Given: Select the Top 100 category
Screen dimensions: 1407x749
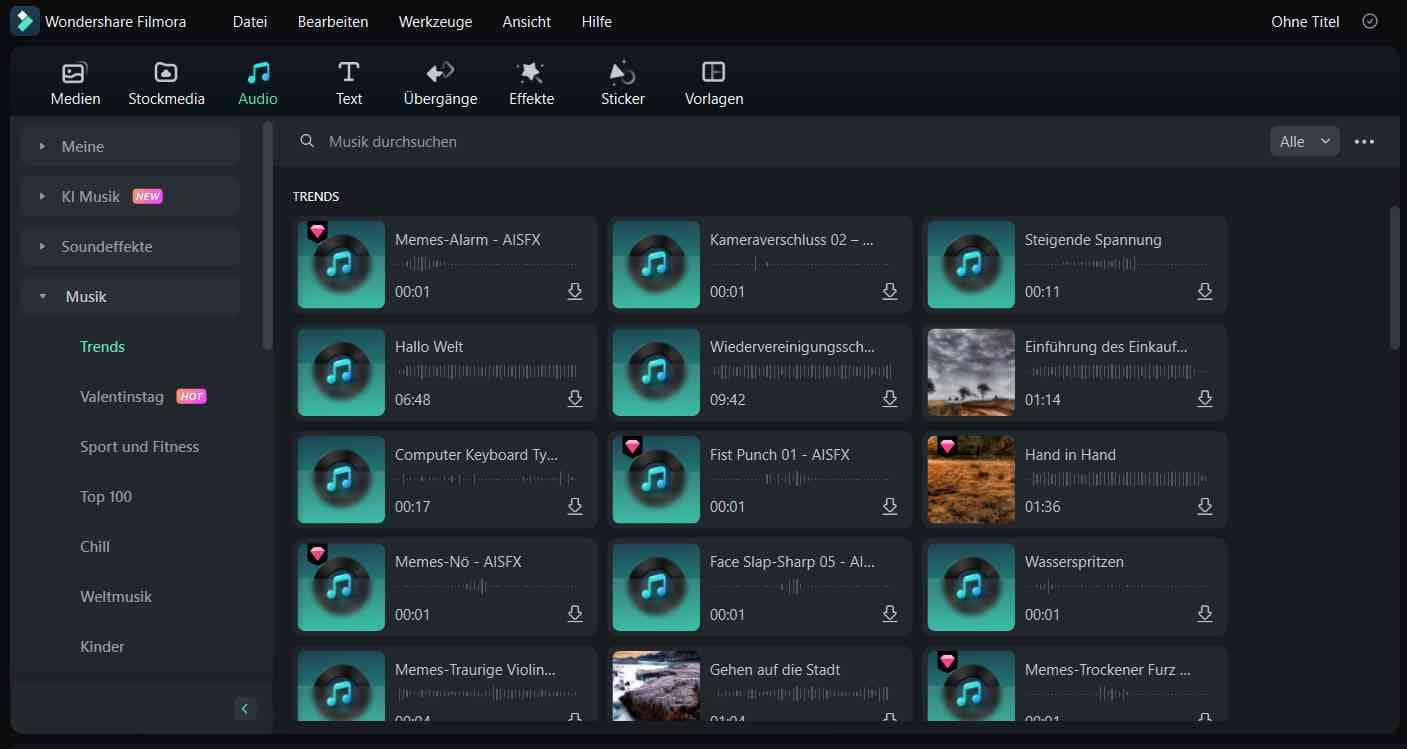Looking at the screenshot, I should pyautogui.click(x=106, y=496).
